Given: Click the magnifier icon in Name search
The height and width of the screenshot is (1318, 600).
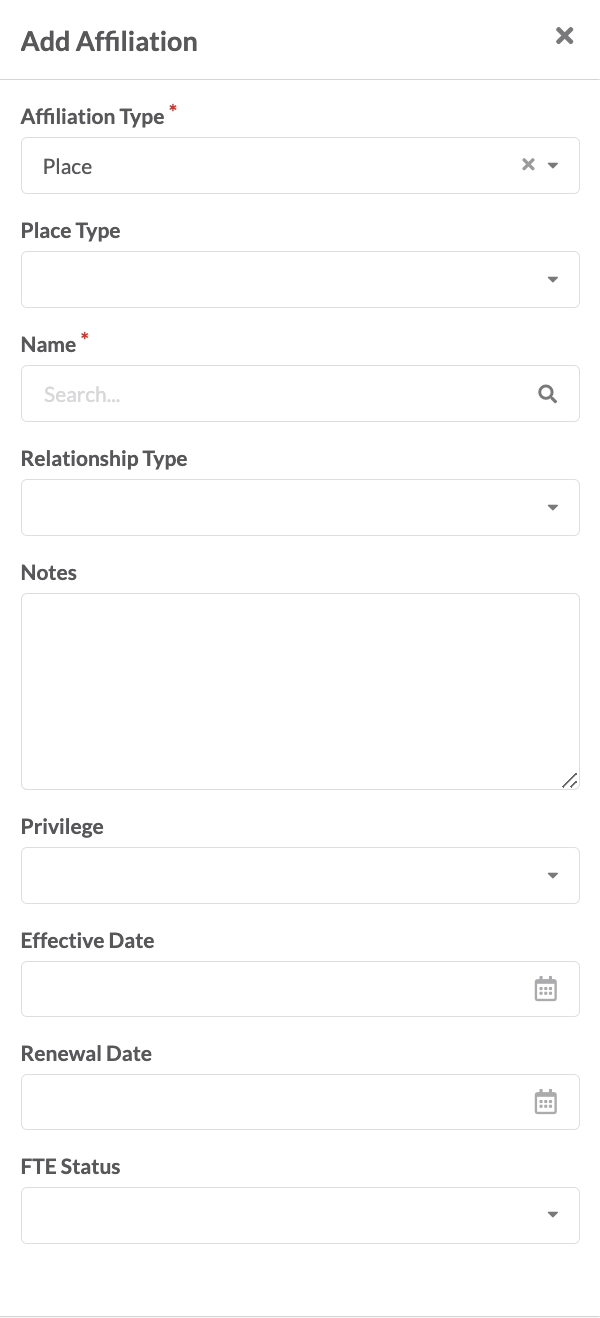Looking at the screenshot, I should click(547, 394).
